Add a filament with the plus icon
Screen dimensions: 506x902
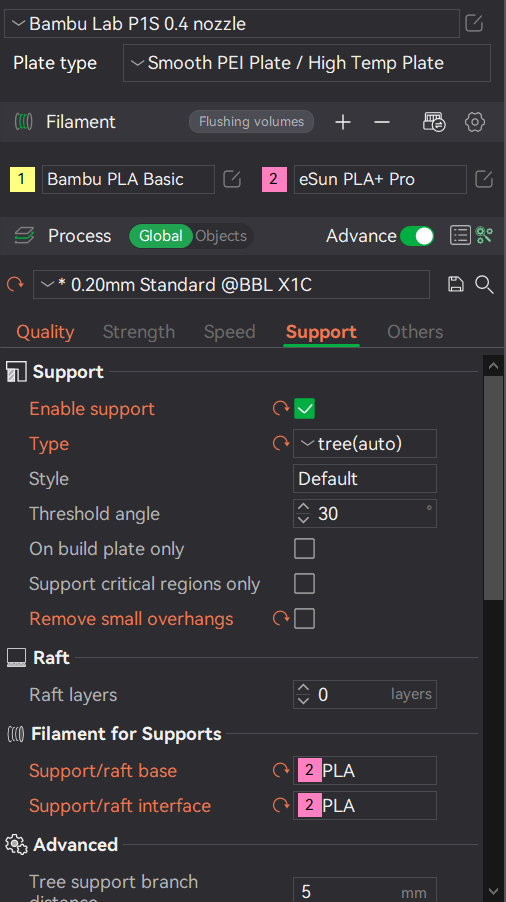click(343, 122)
